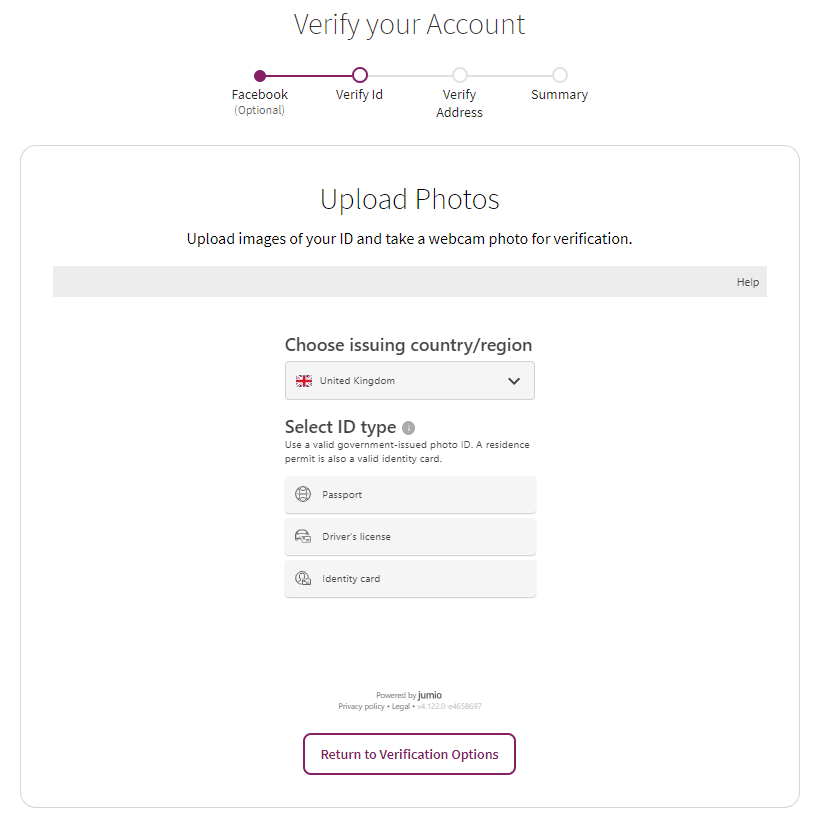The height and width of the screenshot is (815, 817).
Task: Open the info tooltip next to Select ID type
Action: coord(408,427)
